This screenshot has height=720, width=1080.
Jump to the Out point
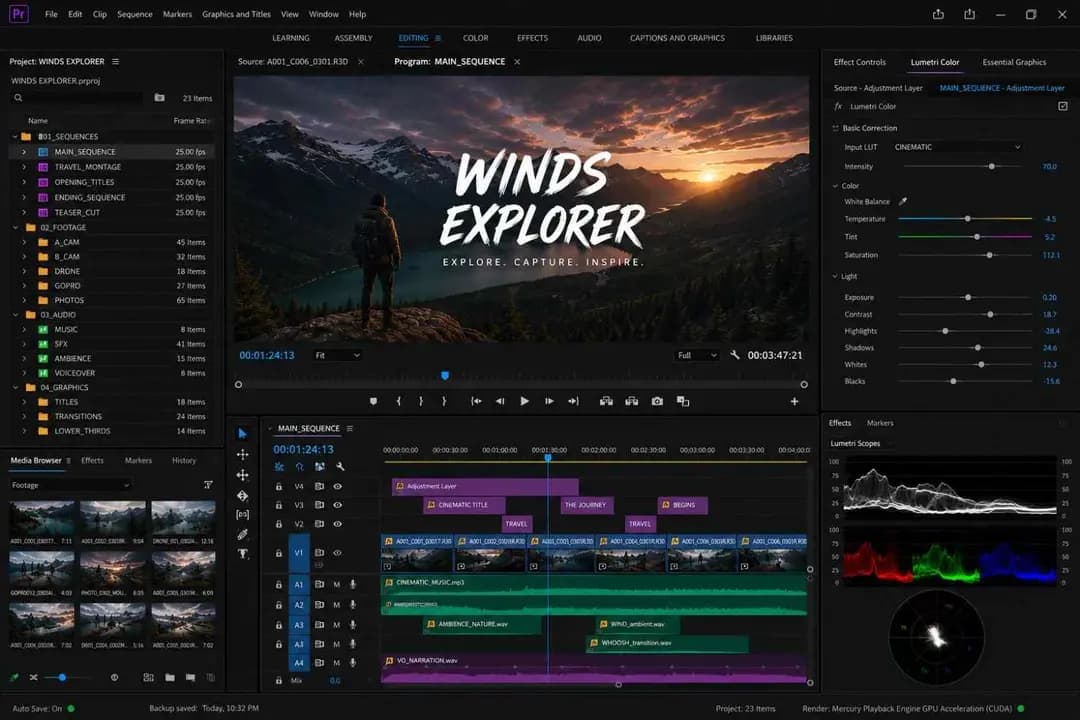tap(573, 401)
